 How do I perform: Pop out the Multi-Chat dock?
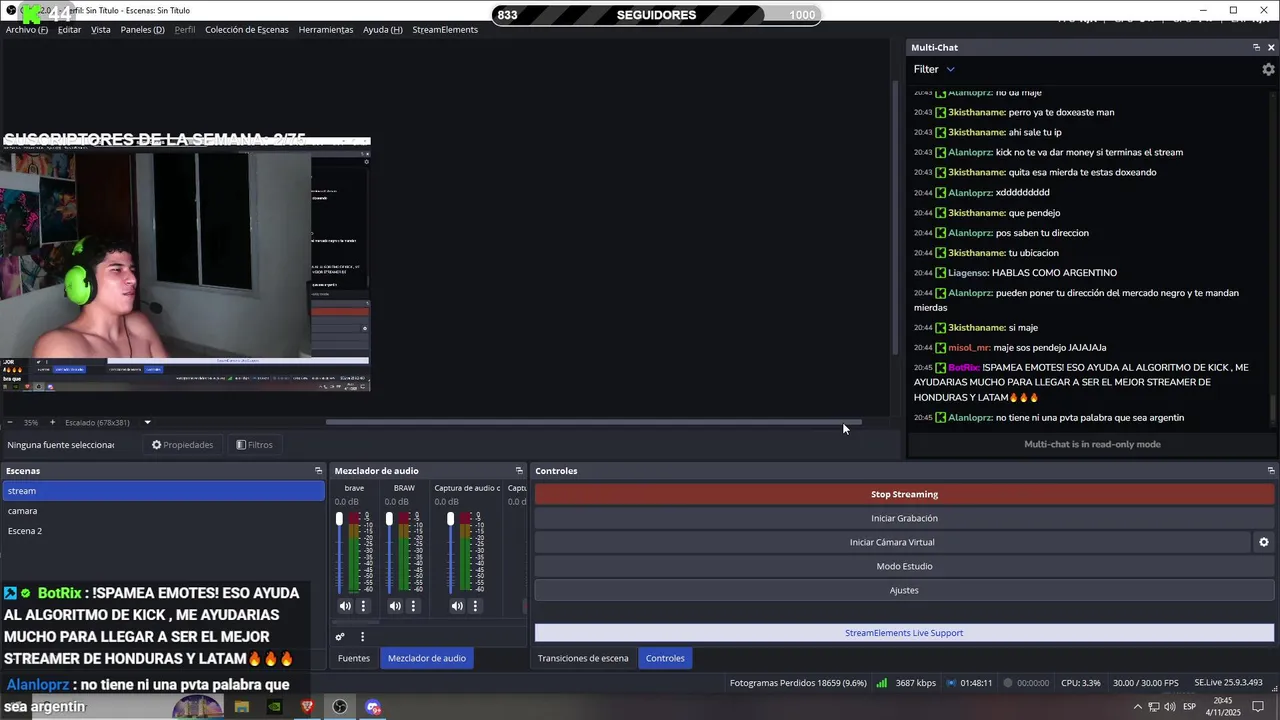point(1256,48)
